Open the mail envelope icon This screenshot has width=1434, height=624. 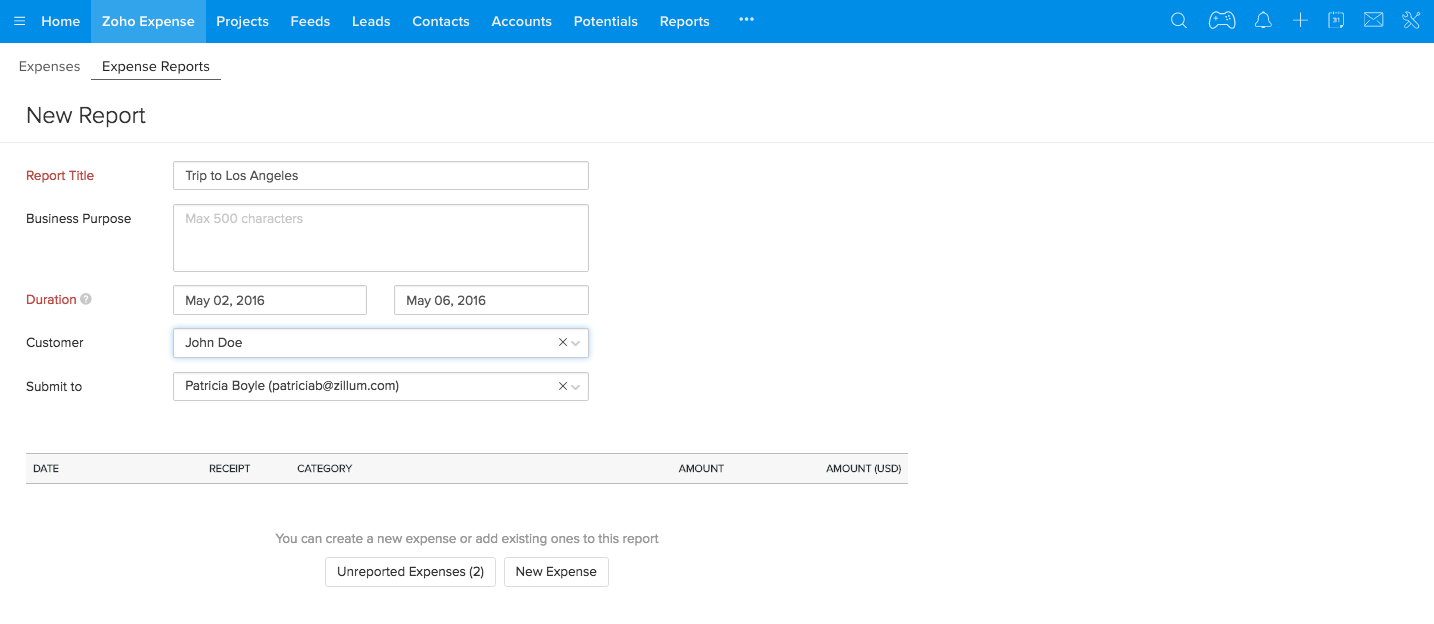pos(1373,19)
